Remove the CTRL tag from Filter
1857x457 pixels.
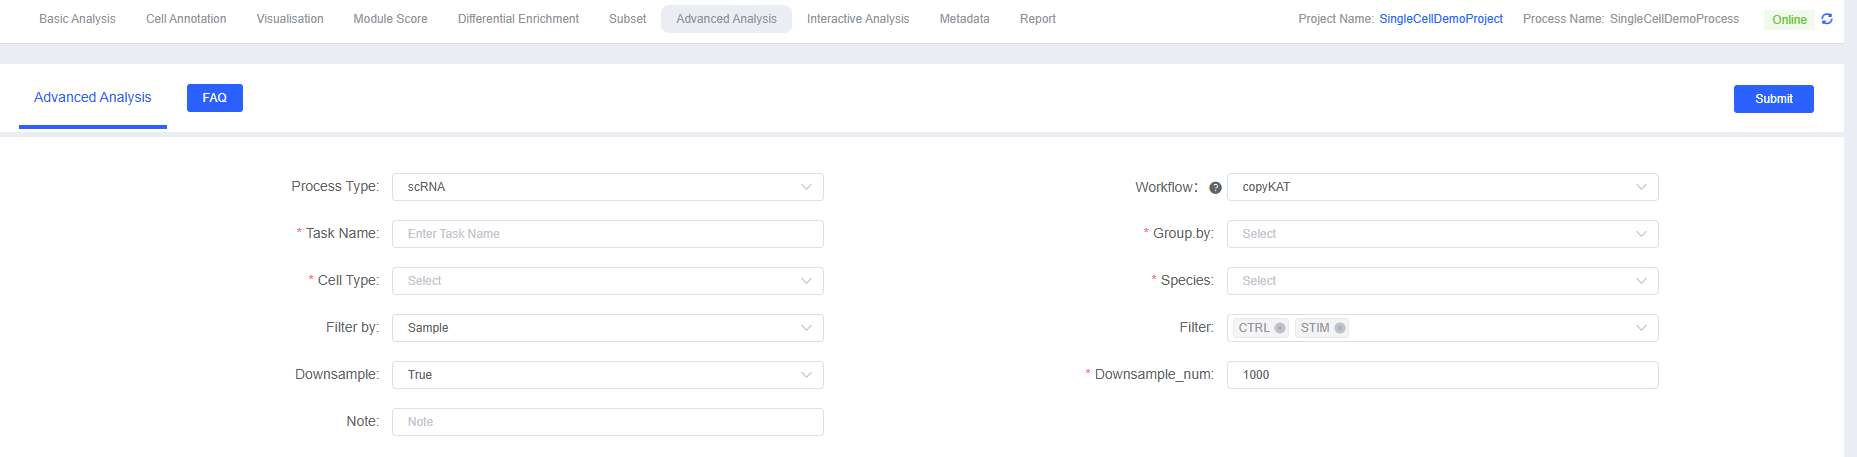pos(1279,328)
